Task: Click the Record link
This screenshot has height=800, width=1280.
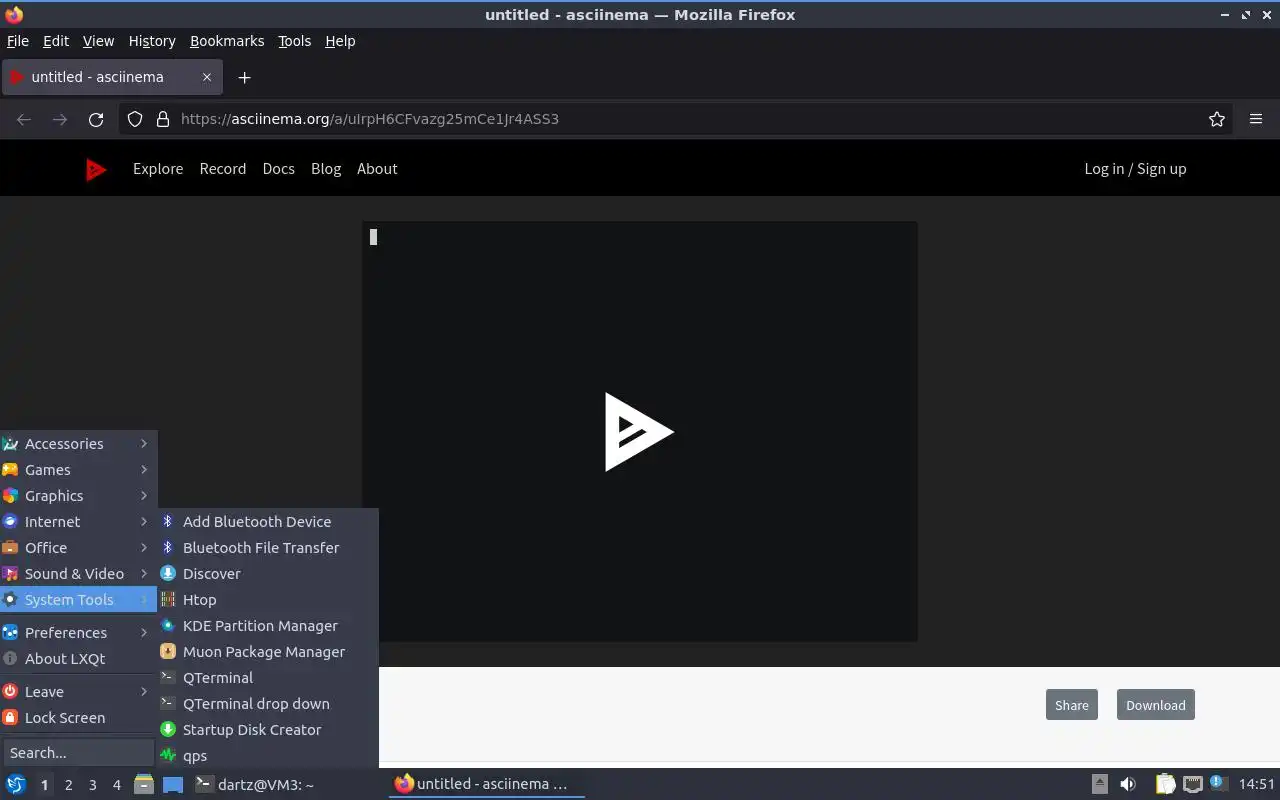Action: click(223, 169)
